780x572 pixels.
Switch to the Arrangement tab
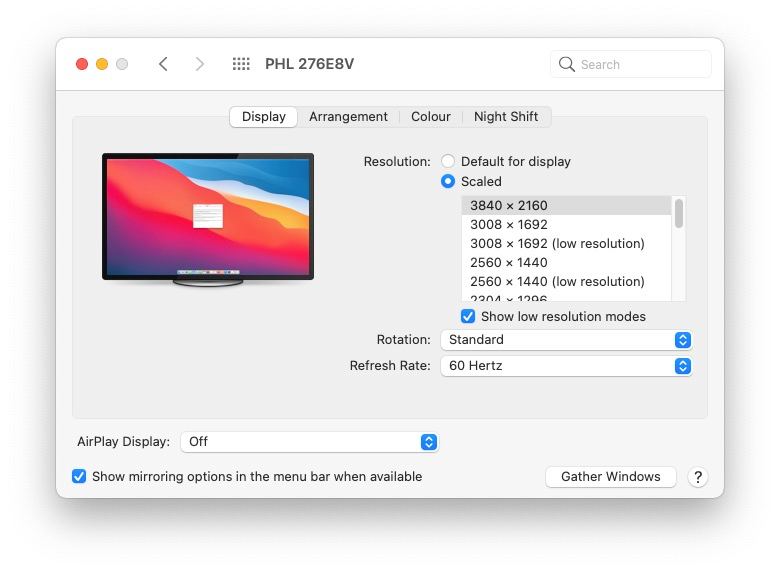[348, 117]
